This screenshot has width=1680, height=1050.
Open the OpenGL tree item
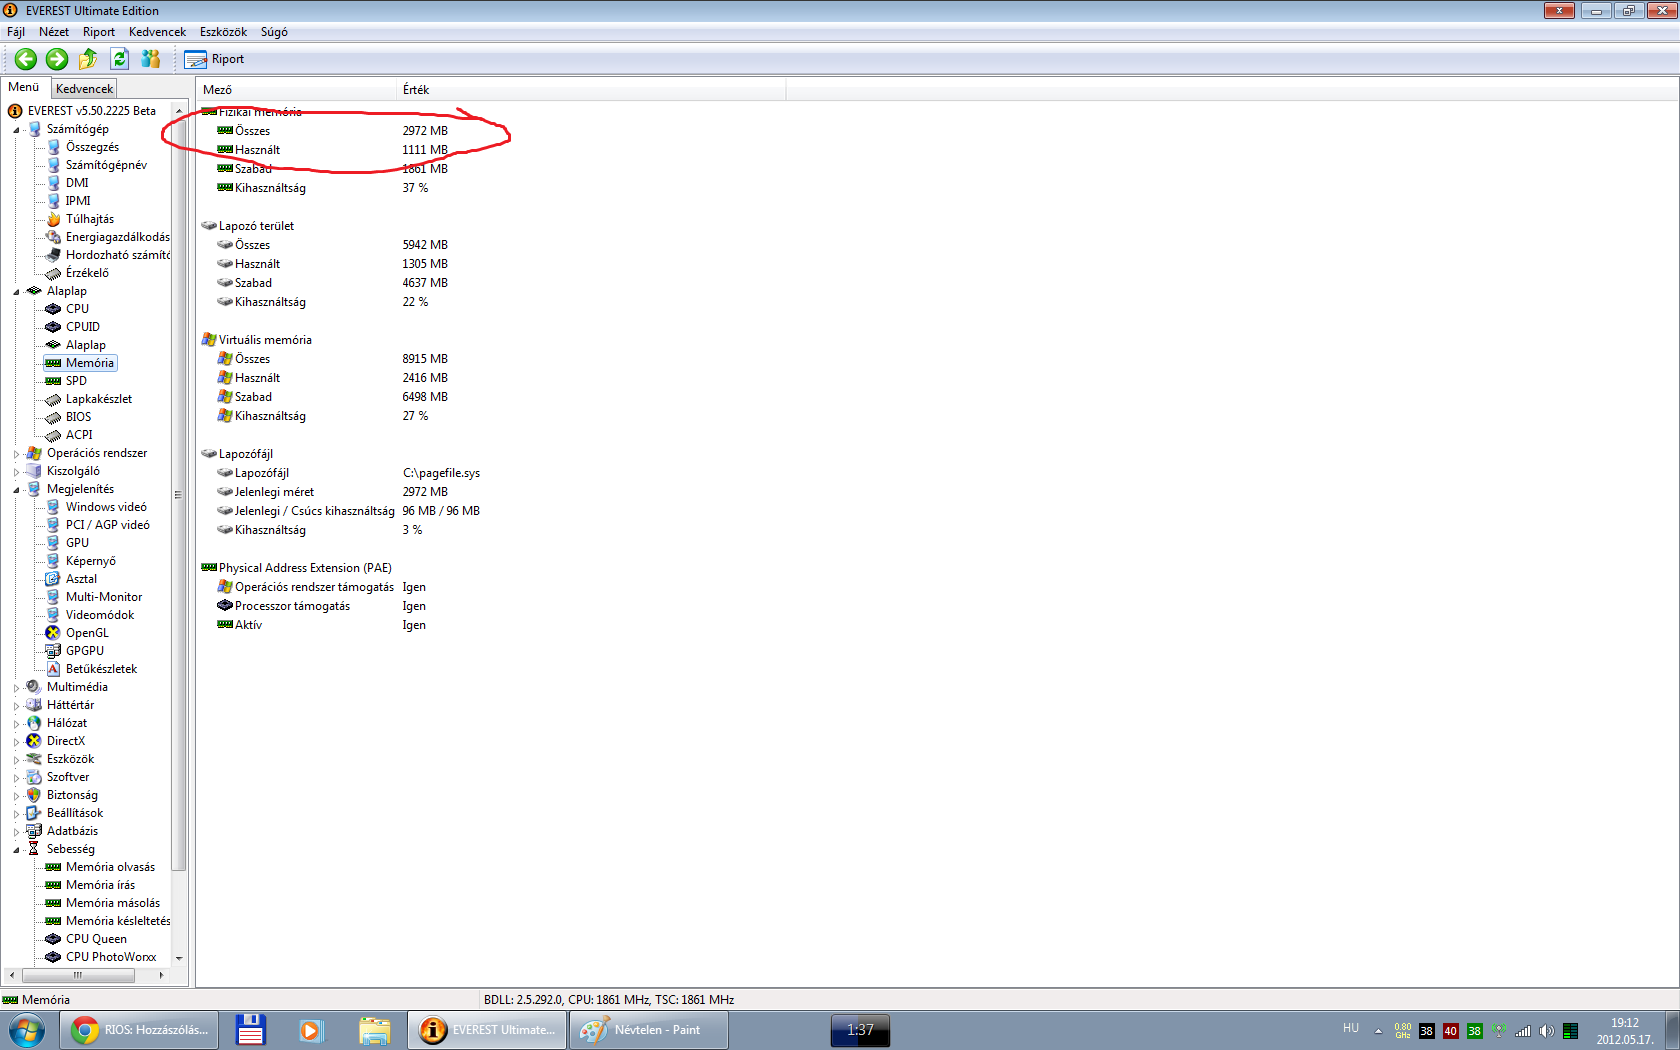pyautogui.click(x=87, y=633)
